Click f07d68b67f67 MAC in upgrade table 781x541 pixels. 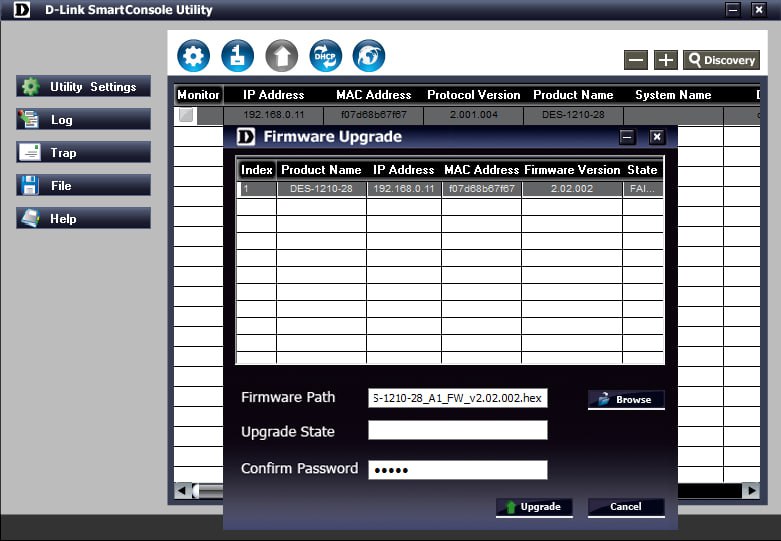(482, 189)
